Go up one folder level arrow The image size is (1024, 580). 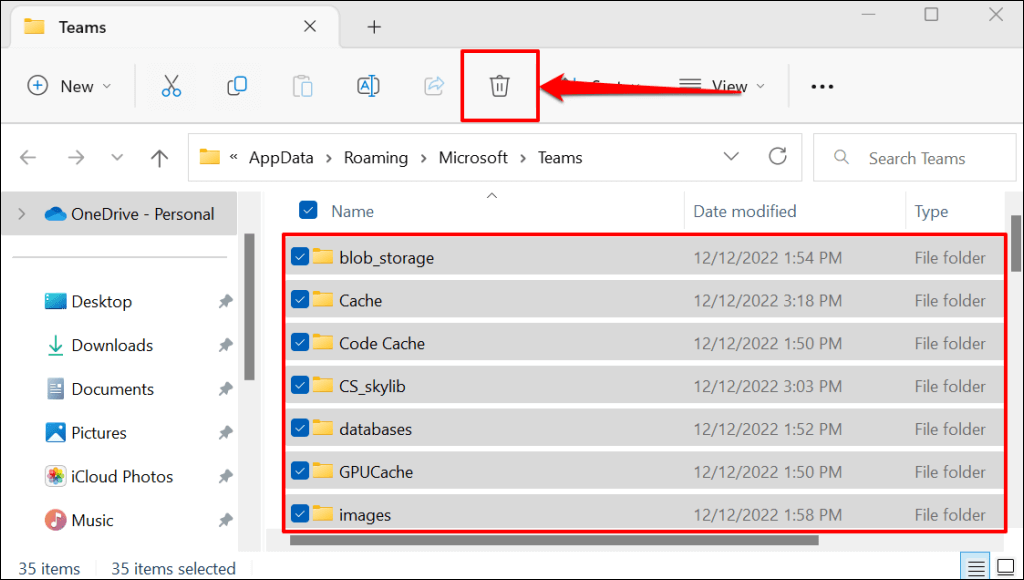159,158
